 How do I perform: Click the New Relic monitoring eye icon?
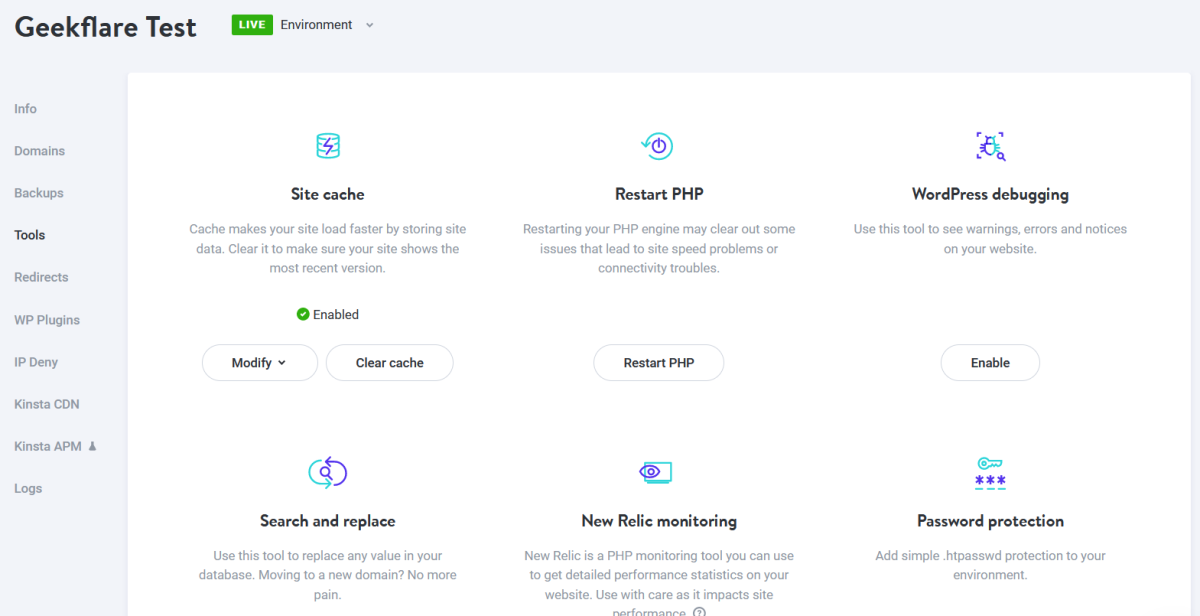(x=655, y=472)
